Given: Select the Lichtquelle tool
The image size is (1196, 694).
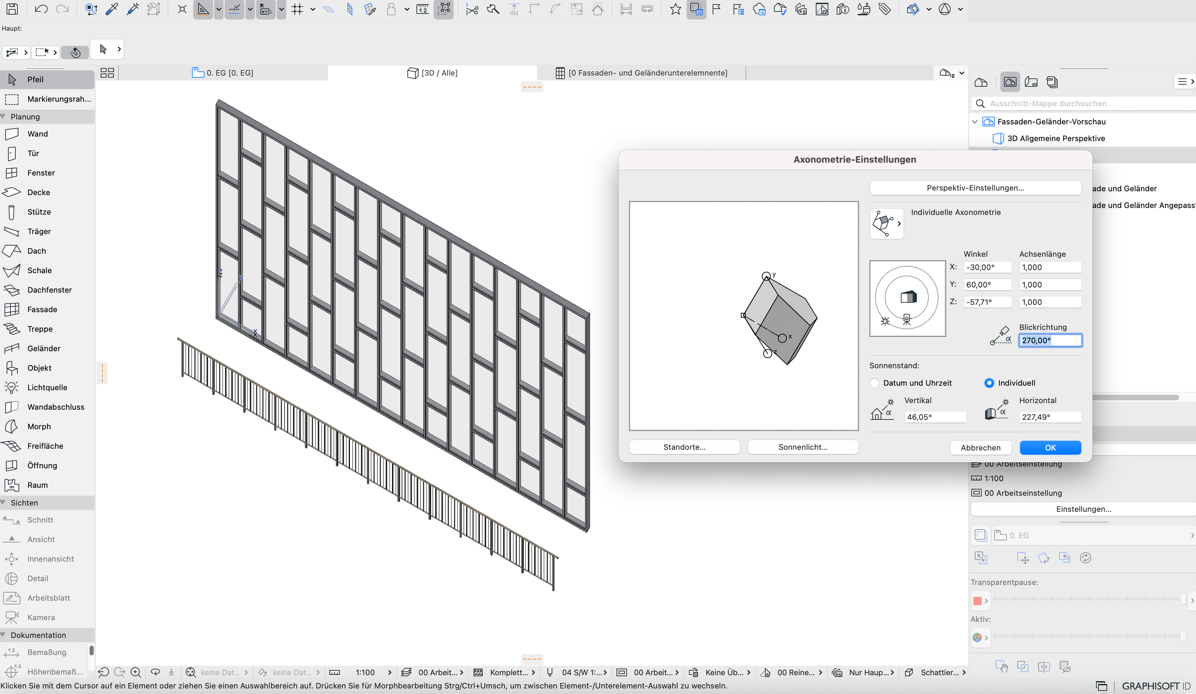Looking at the screenshot, I should tap(47, 387).
